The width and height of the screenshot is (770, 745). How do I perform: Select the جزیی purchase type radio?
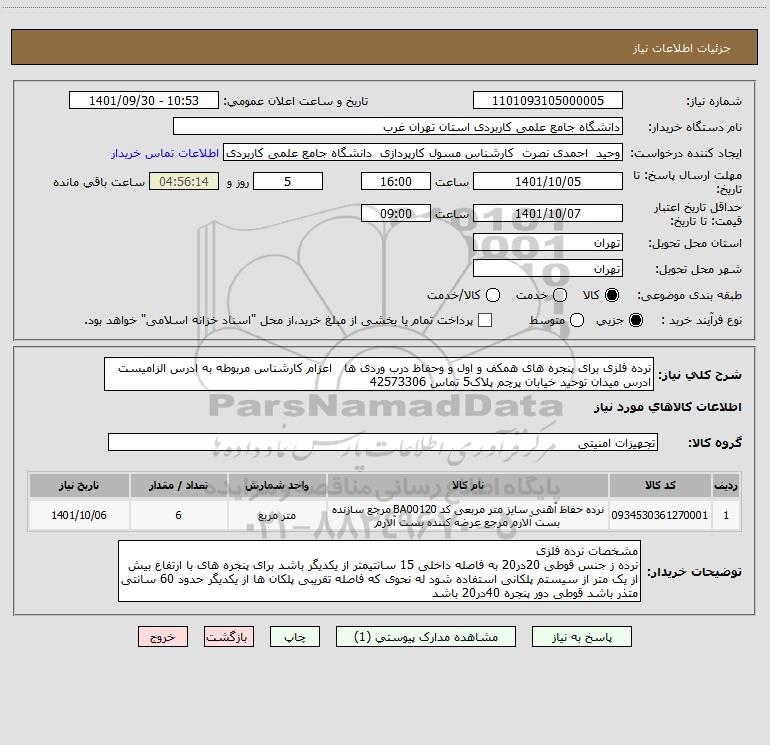coord(636,320)
